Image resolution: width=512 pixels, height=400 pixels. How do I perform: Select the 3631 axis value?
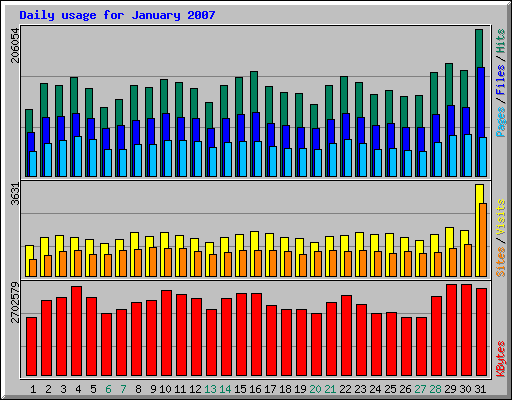tap(15, 194)
